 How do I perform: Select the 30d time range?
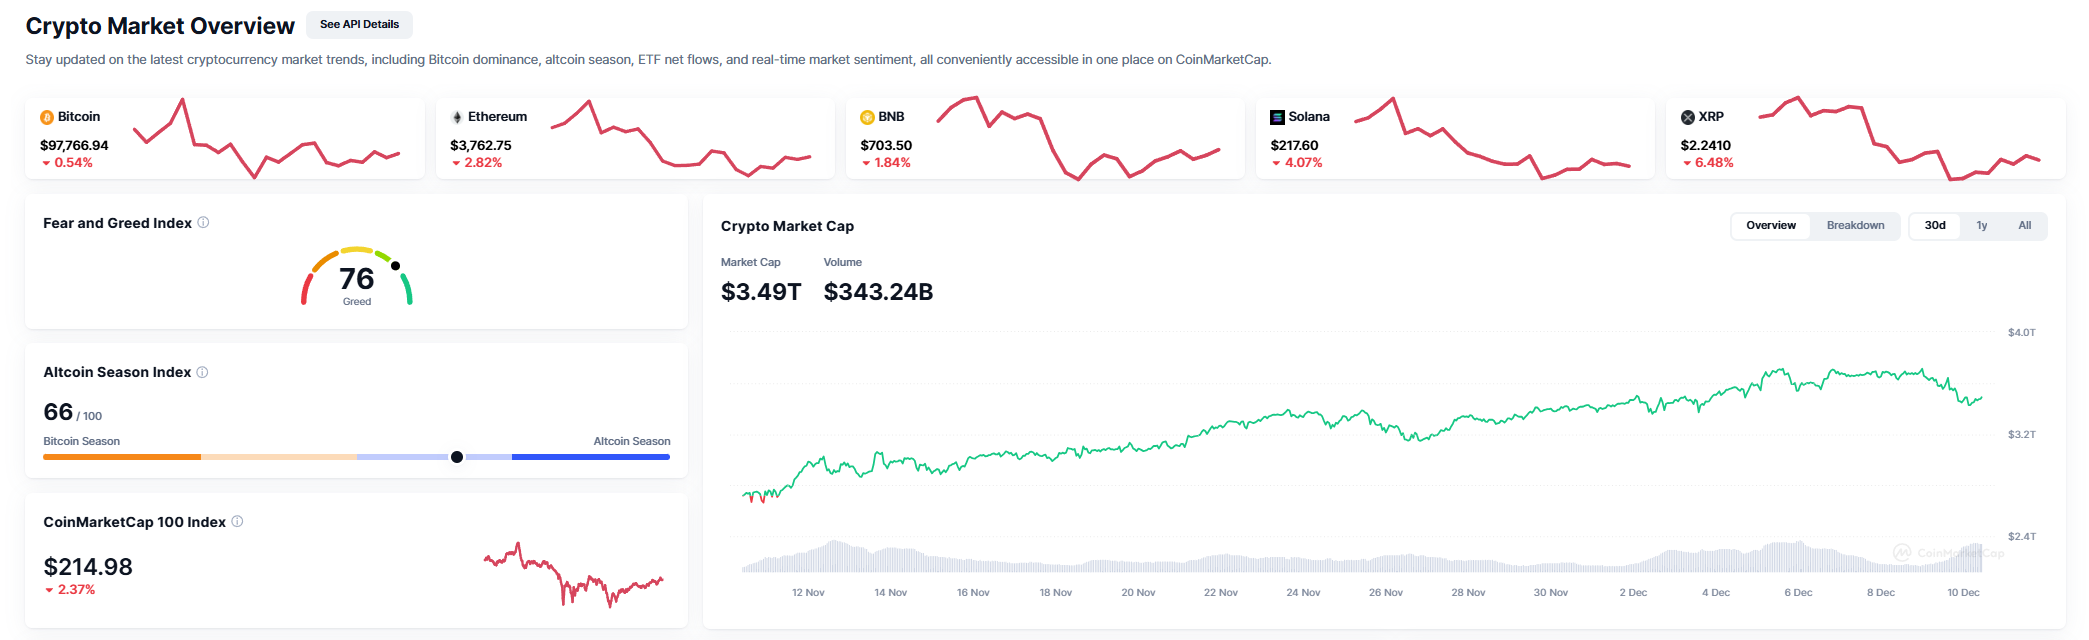point(1935,226)
